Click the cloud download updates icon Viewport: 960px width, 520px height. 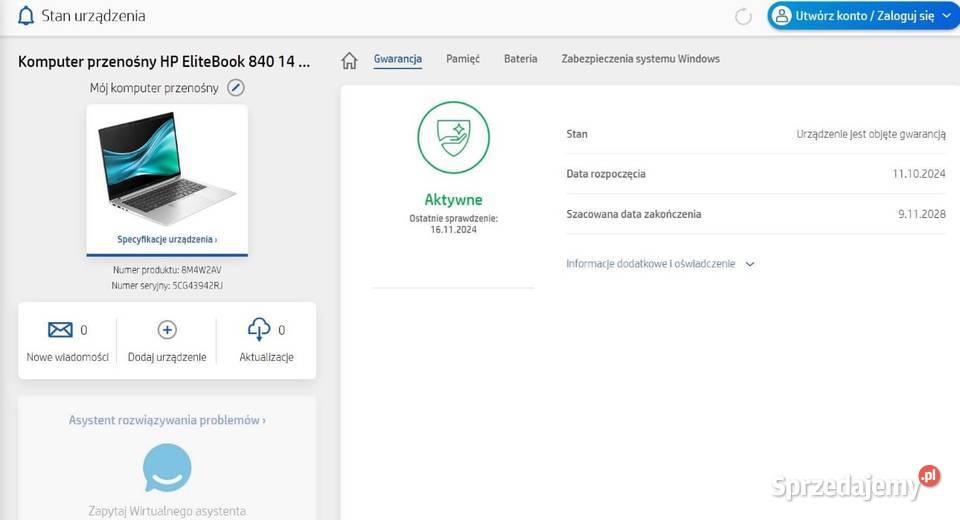click(x=259, y=330)
